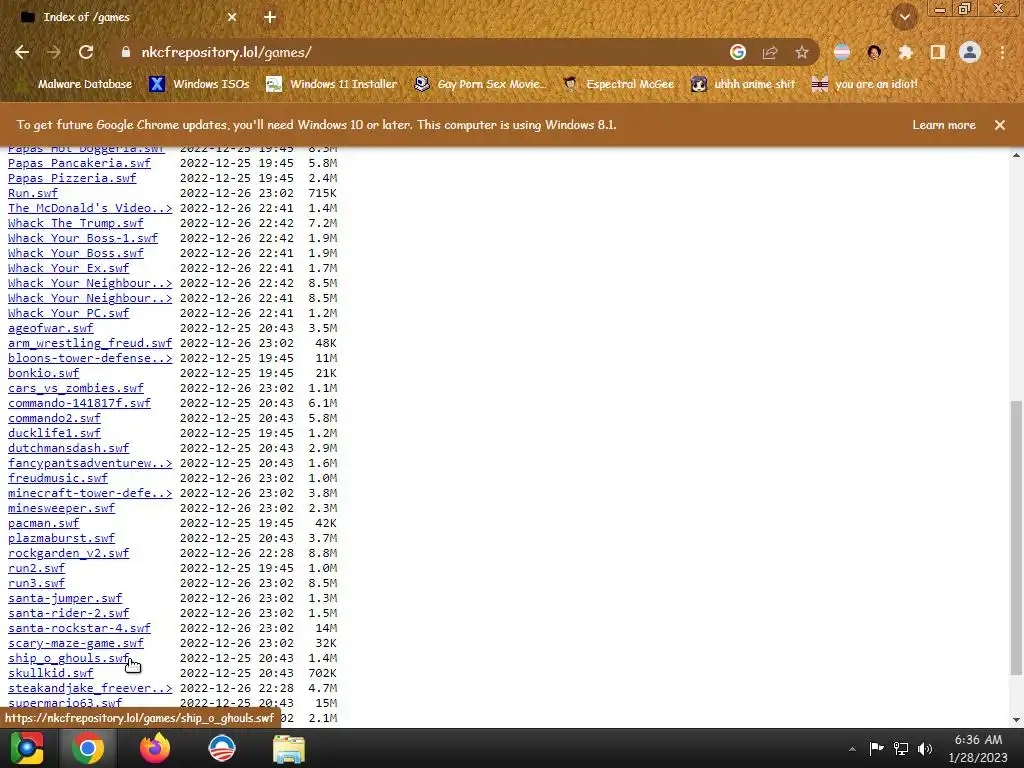Click the Google icon in address bar
This screenshot has width=1024, height=768.
pos(737,52)
